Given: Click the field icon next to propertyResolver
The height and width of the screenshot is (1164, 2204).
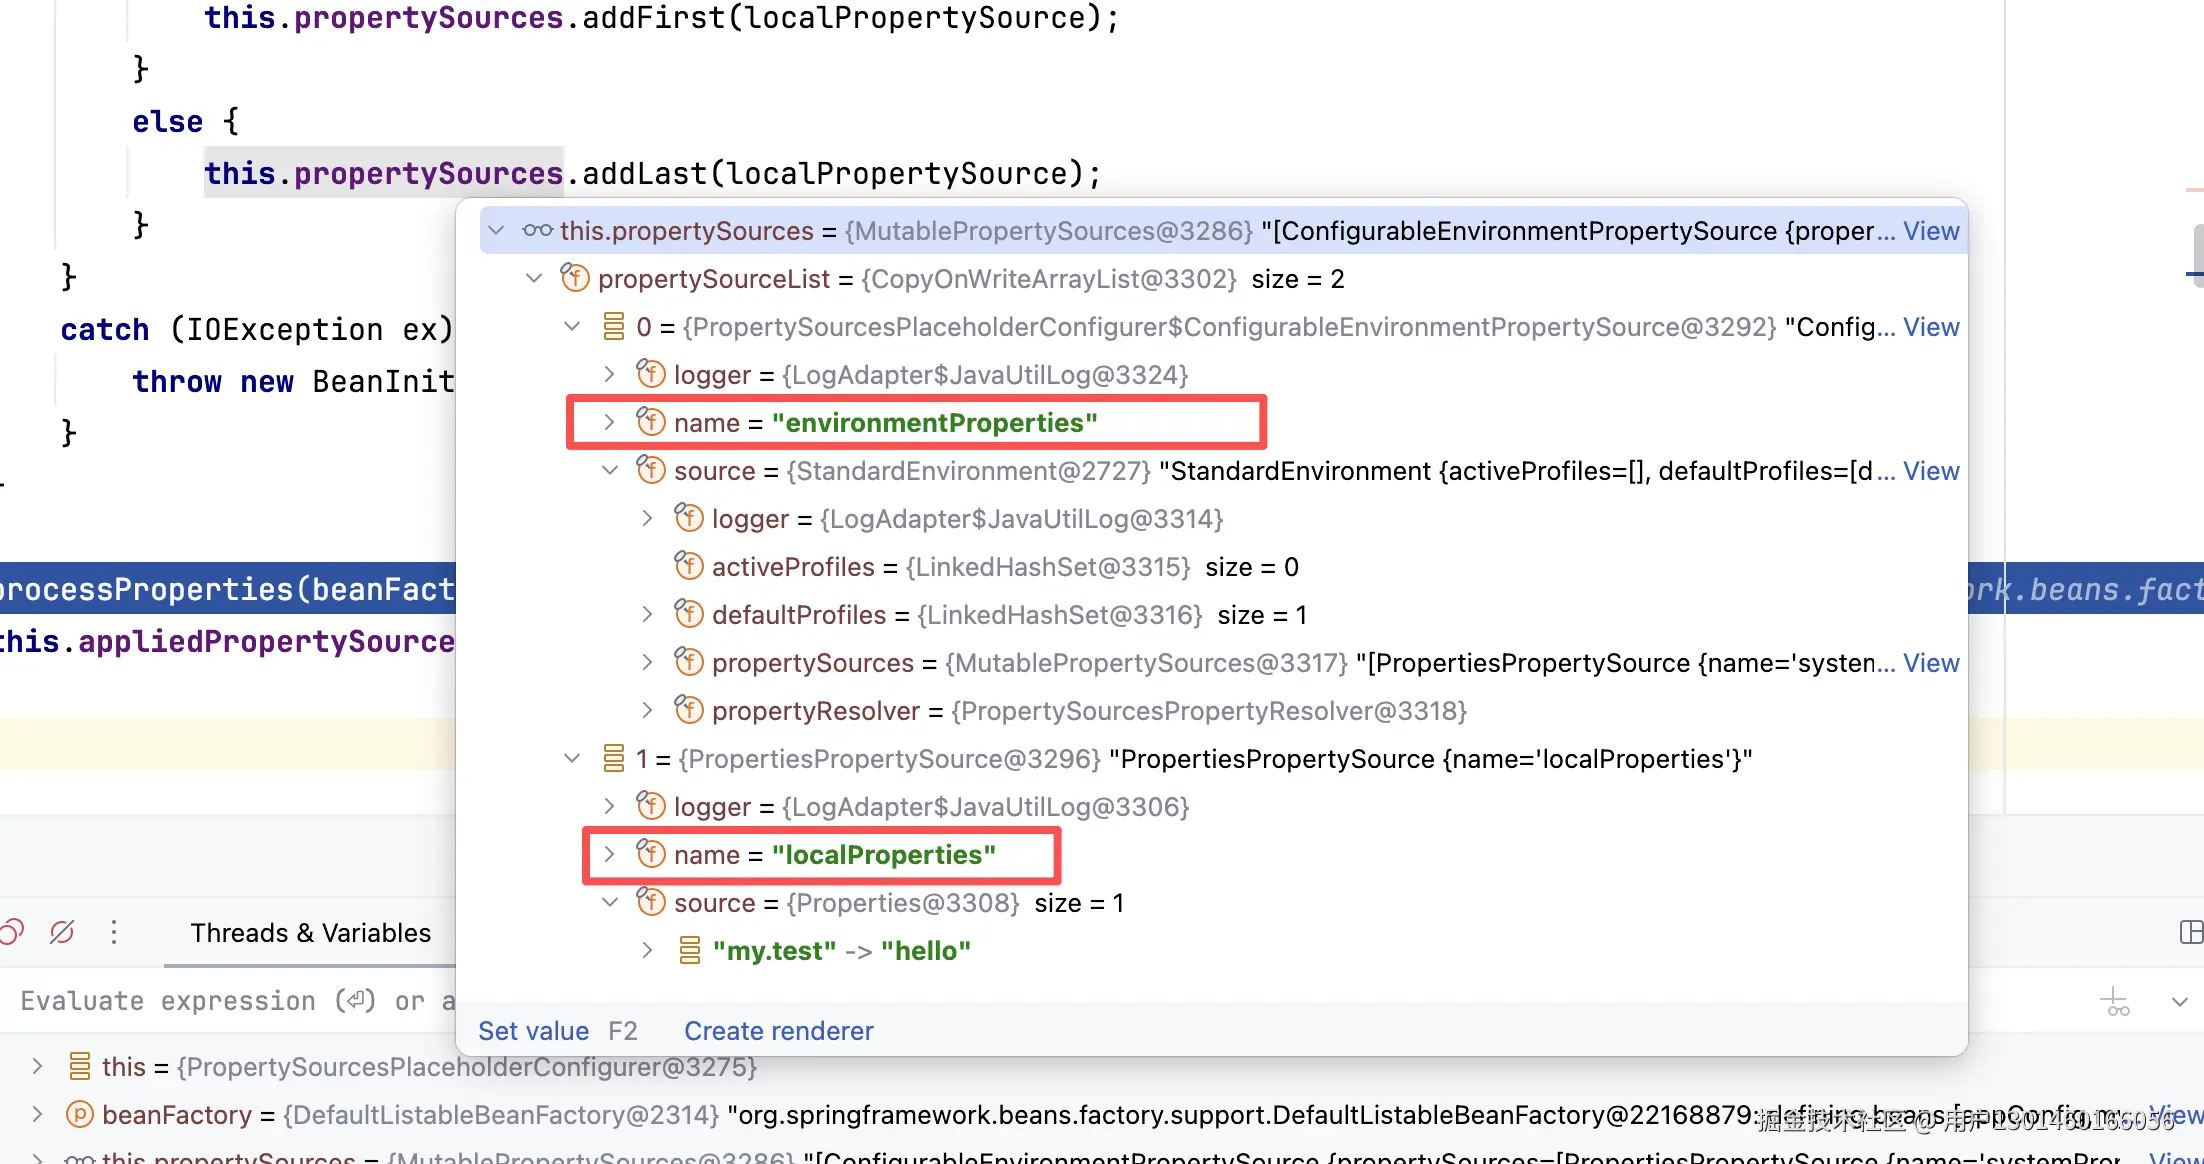Looking at the screenshot, I should point(689,711).
